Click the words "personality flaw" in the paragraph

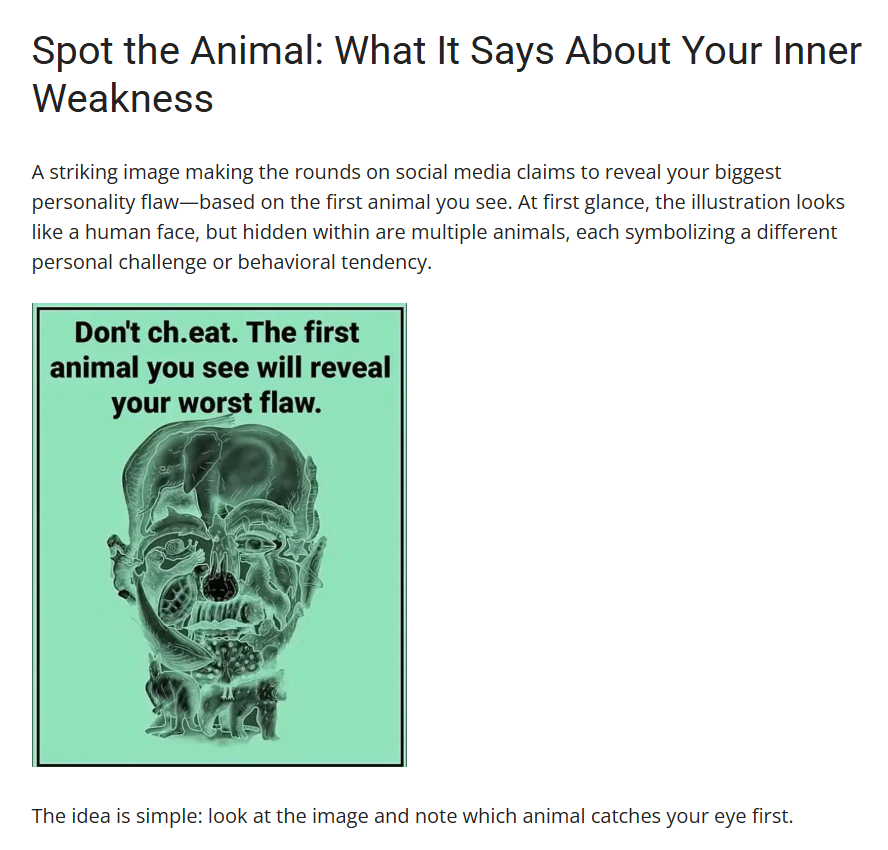click(108, 202)
